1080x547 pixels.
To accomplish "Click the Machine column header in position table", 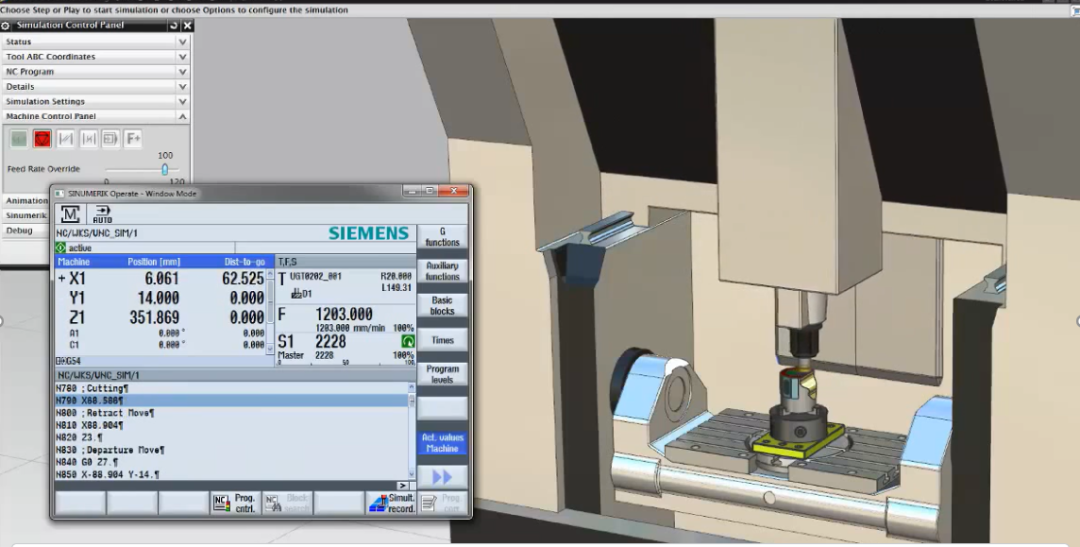I will pyautogui.click(x=74, y=262).
